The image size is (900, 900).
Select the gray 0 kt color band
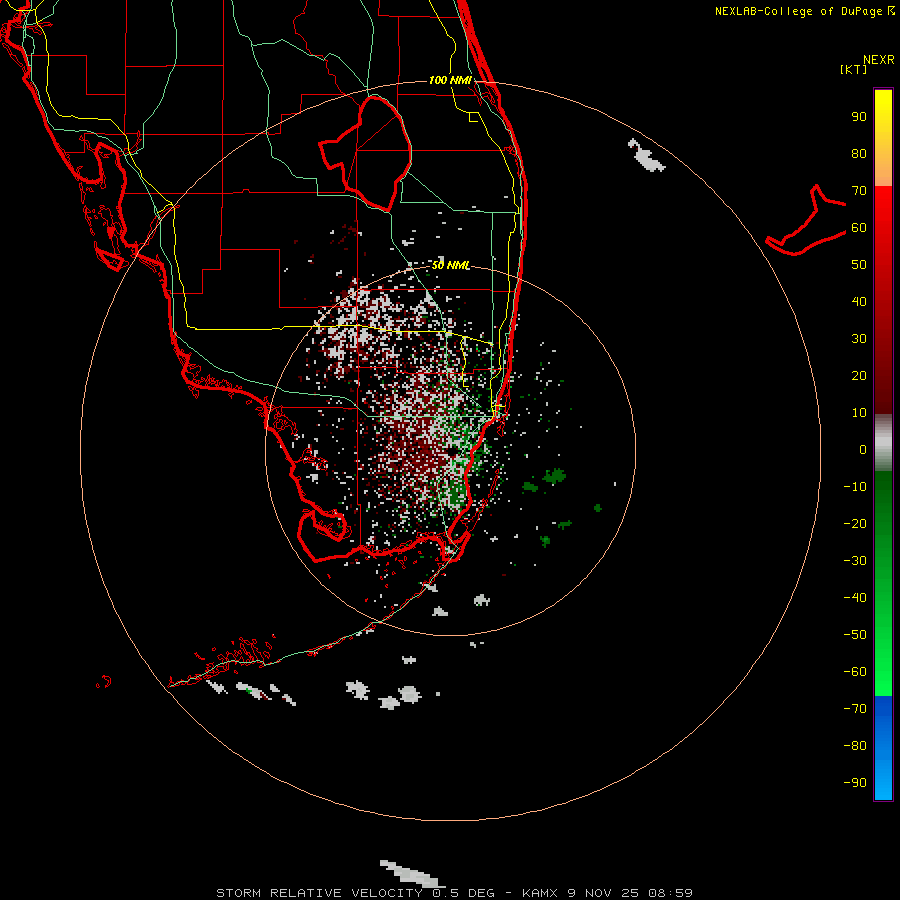point(883,442)
